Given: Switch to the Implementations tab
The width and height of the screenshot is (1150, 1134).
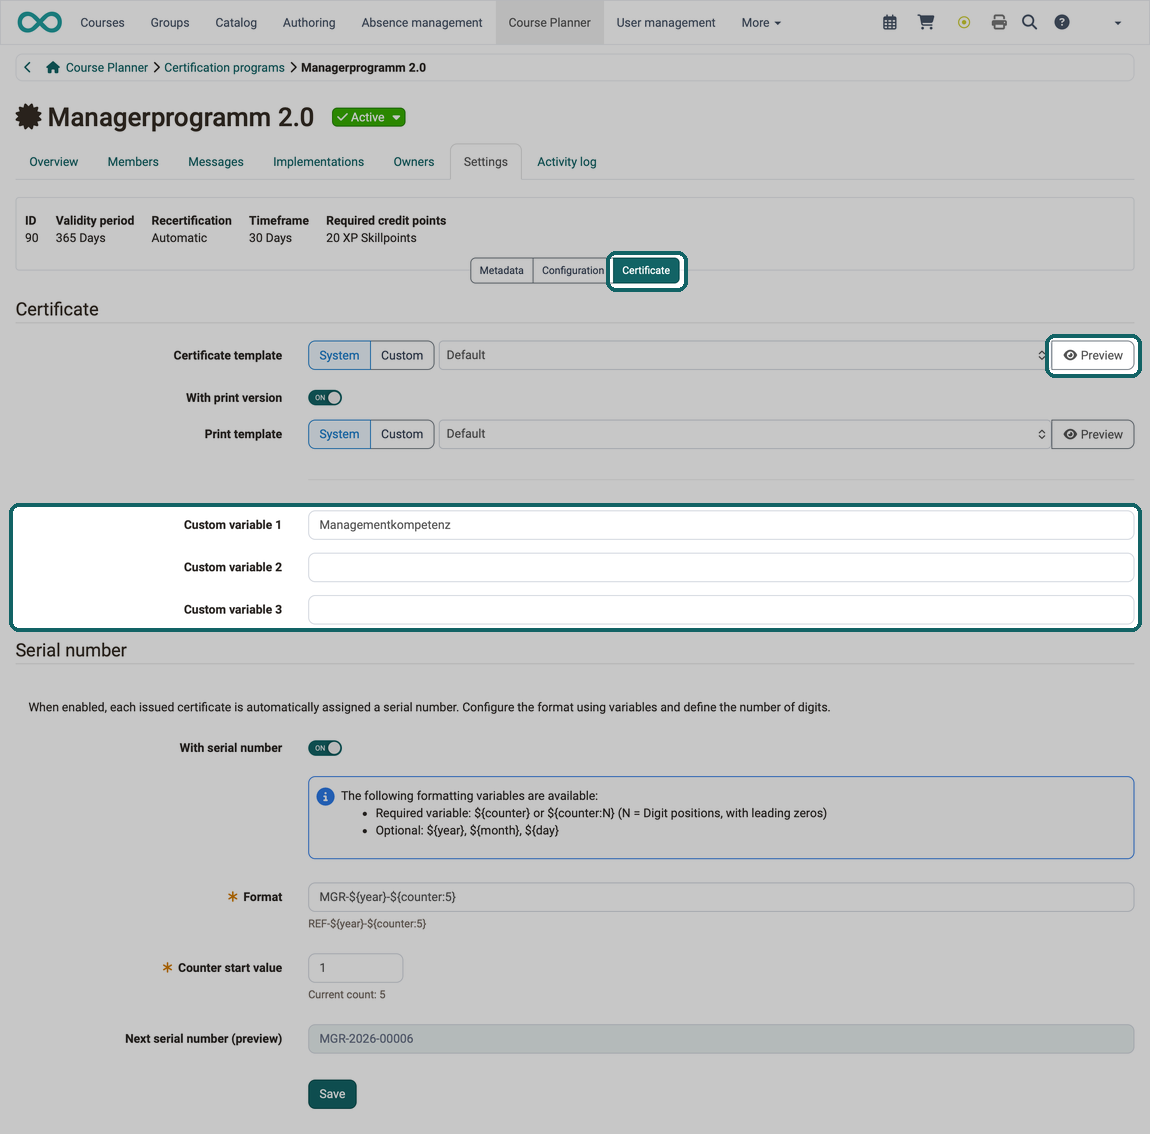Looking at the screenshot, I should 318,162.
